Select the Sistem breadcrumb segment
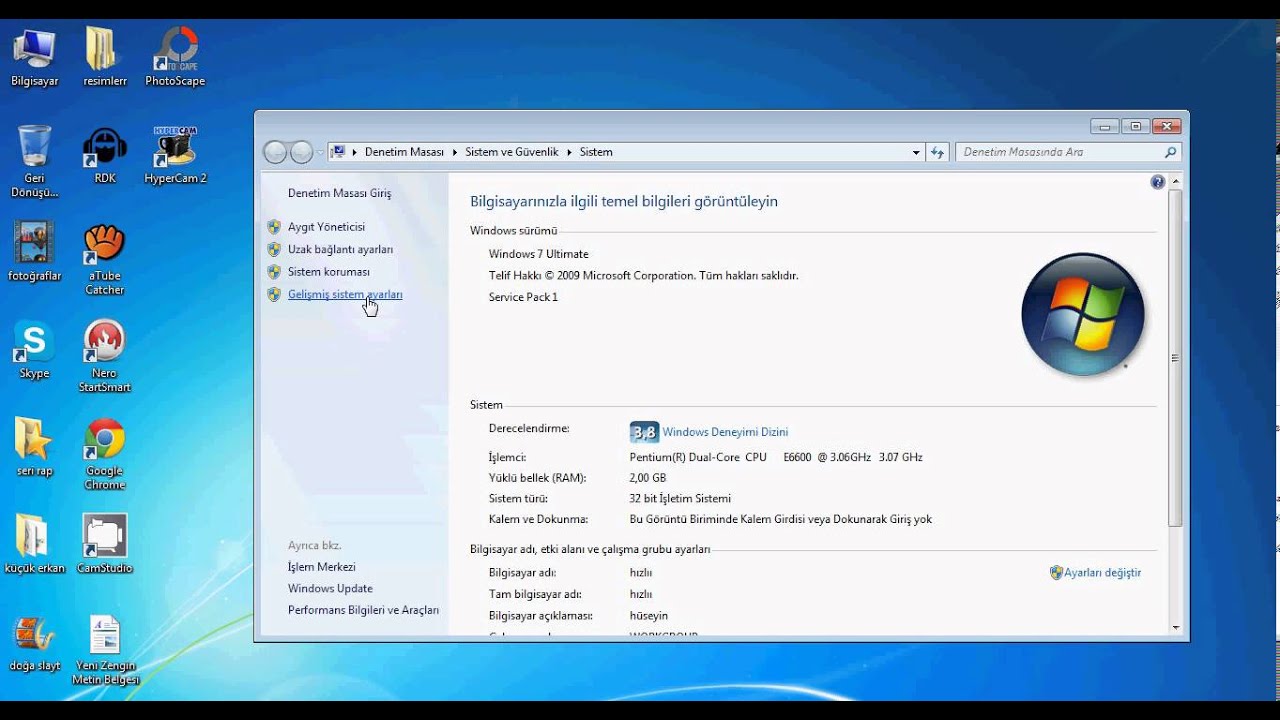1280x720 pixels. tap(596, 152)
